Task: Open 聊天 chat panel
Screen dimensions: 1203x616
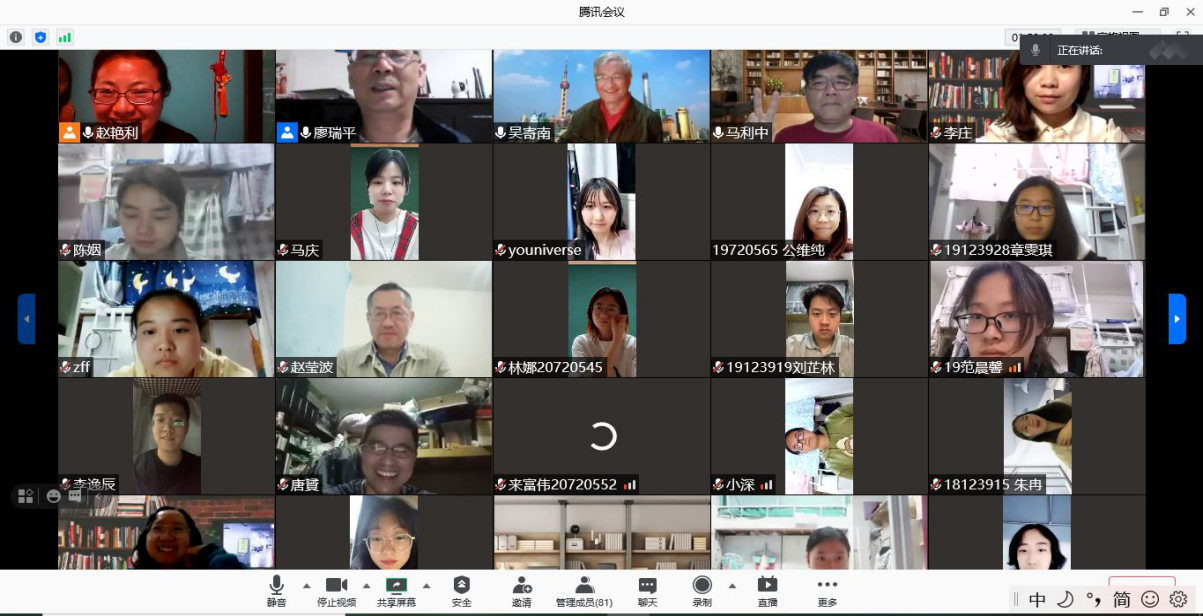Action: click(647, 589)
